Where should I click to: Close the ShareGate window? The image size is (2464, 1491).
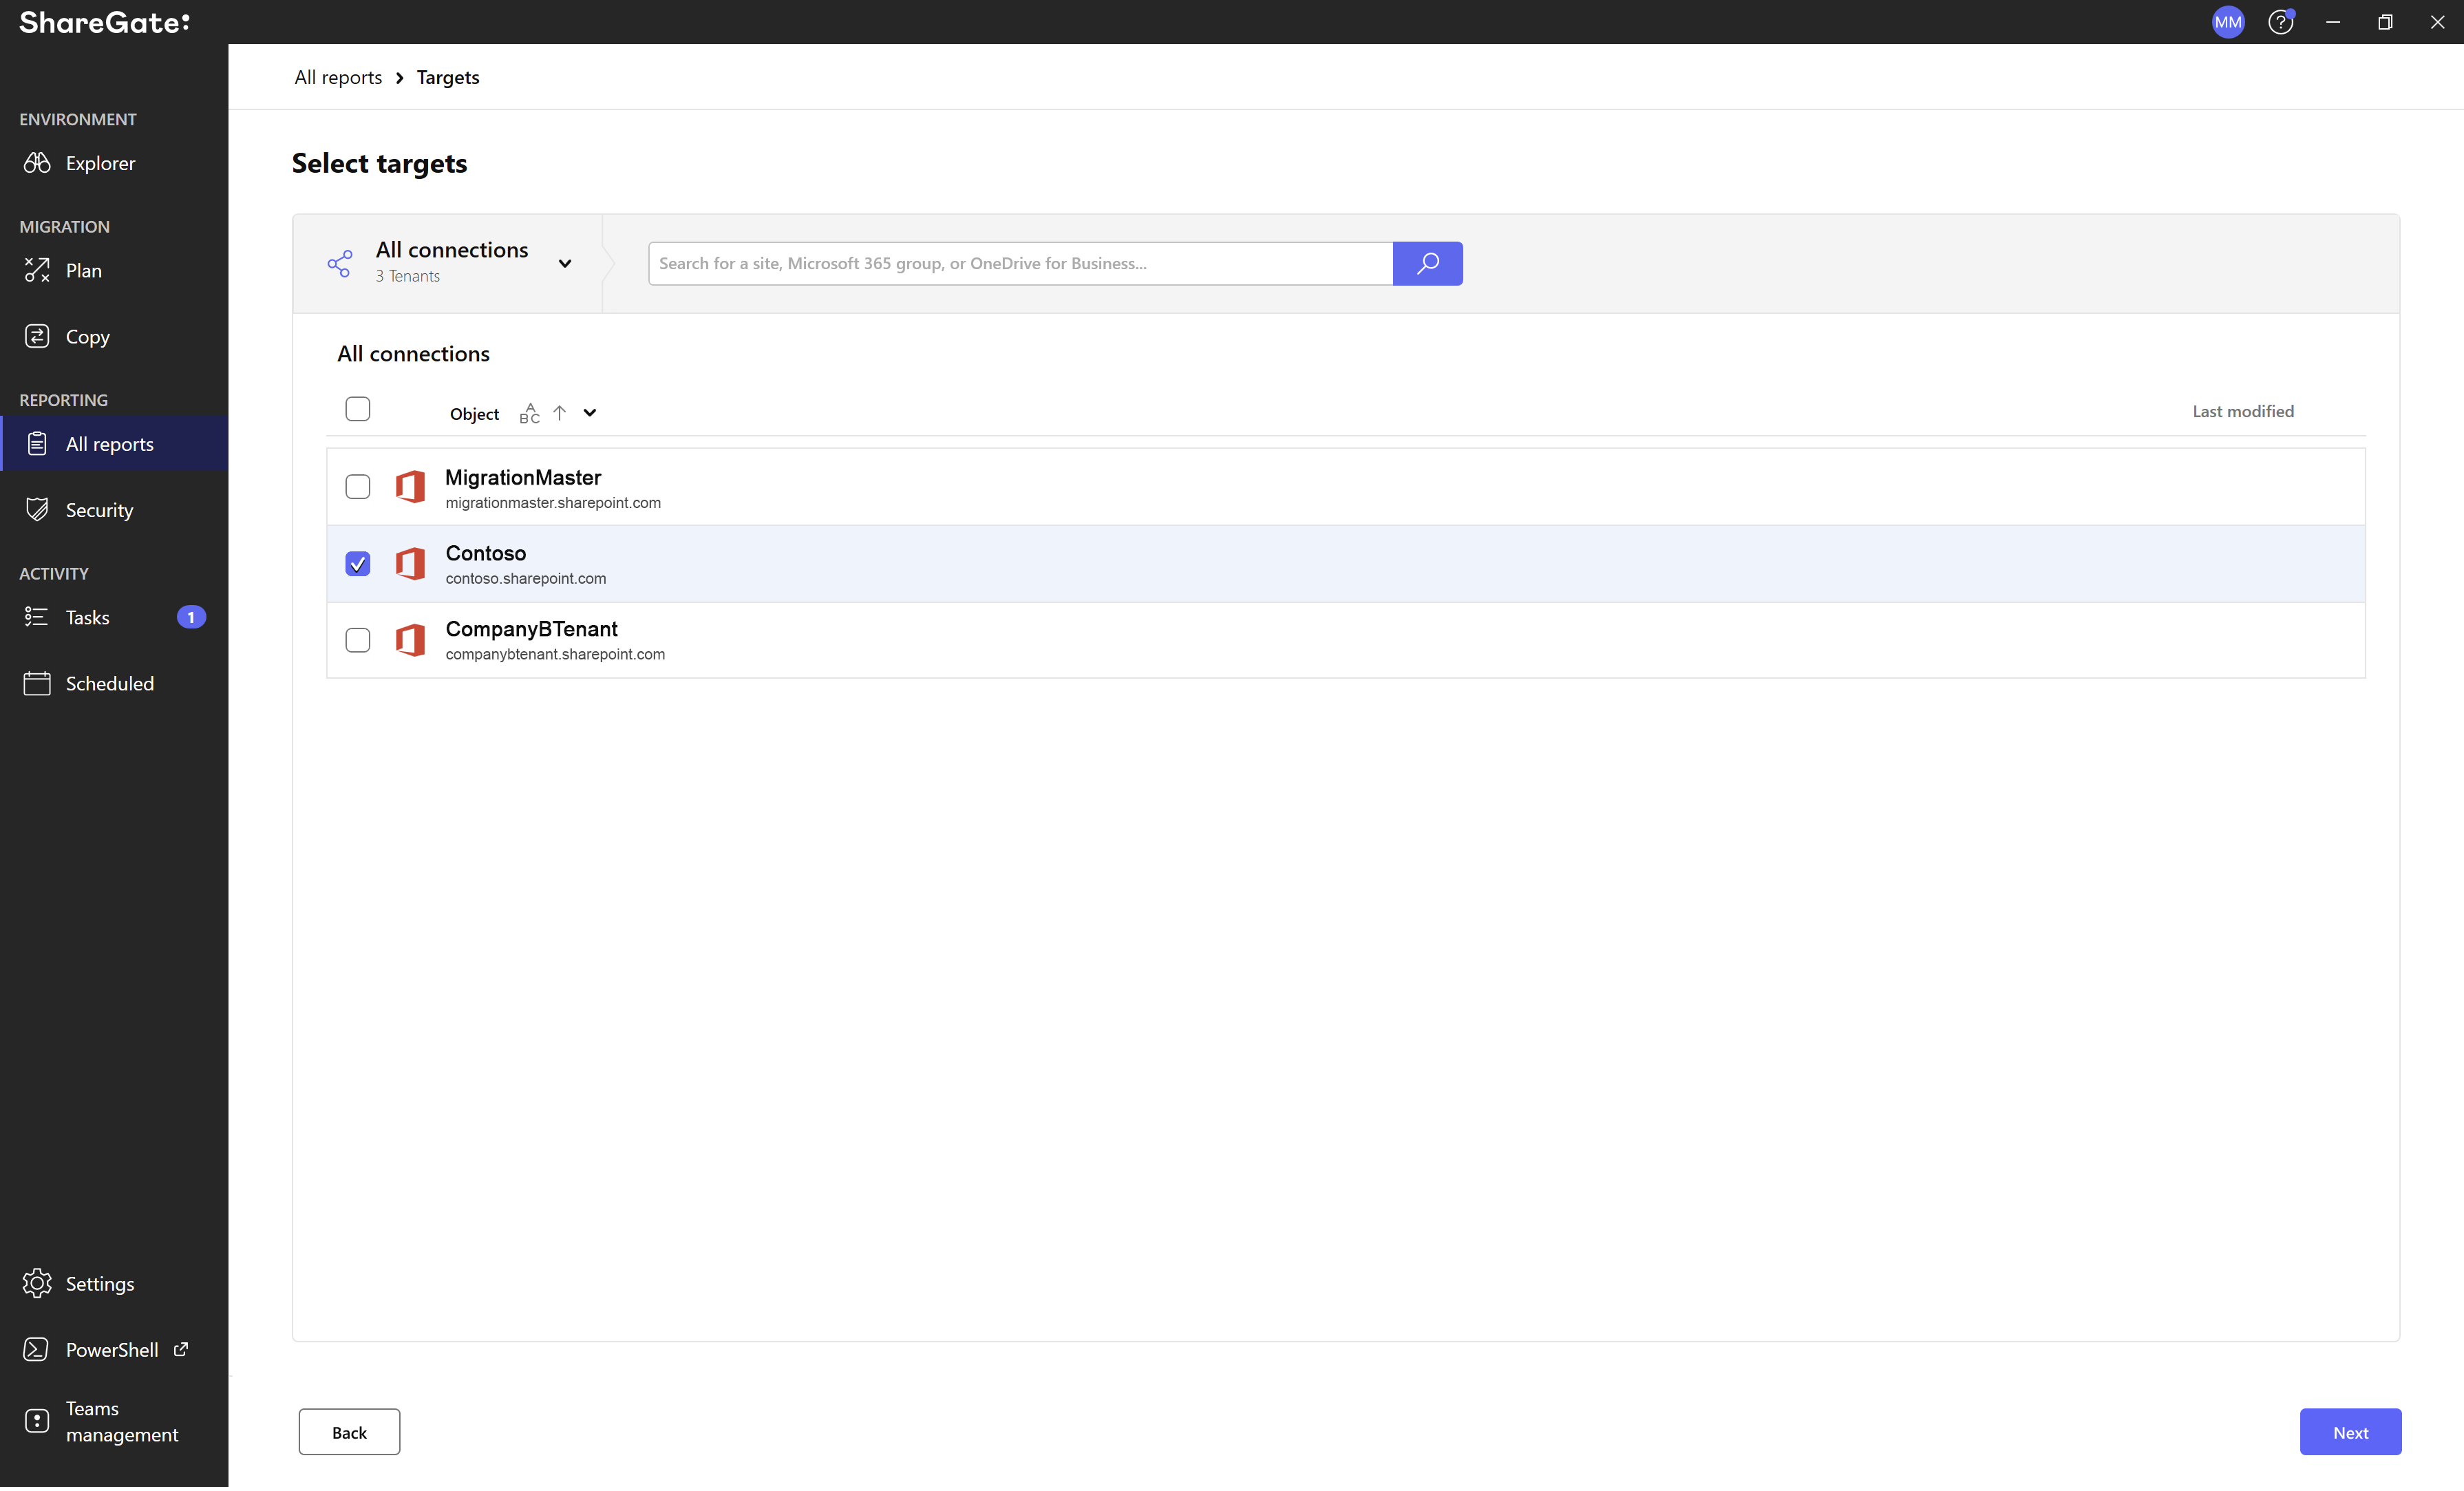[x=2437, y=22]
